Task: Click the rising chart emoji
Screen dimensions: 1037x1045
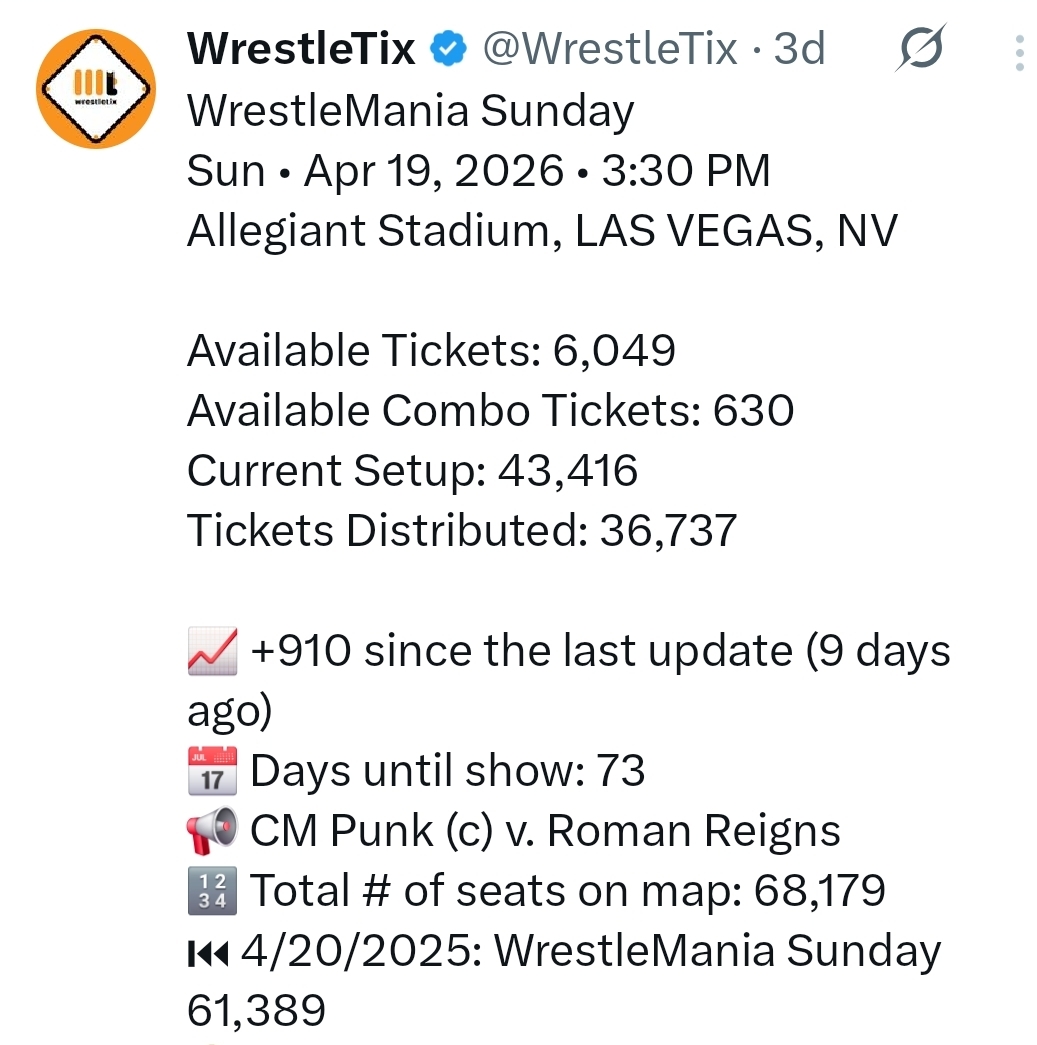Action: click(213, 650)
